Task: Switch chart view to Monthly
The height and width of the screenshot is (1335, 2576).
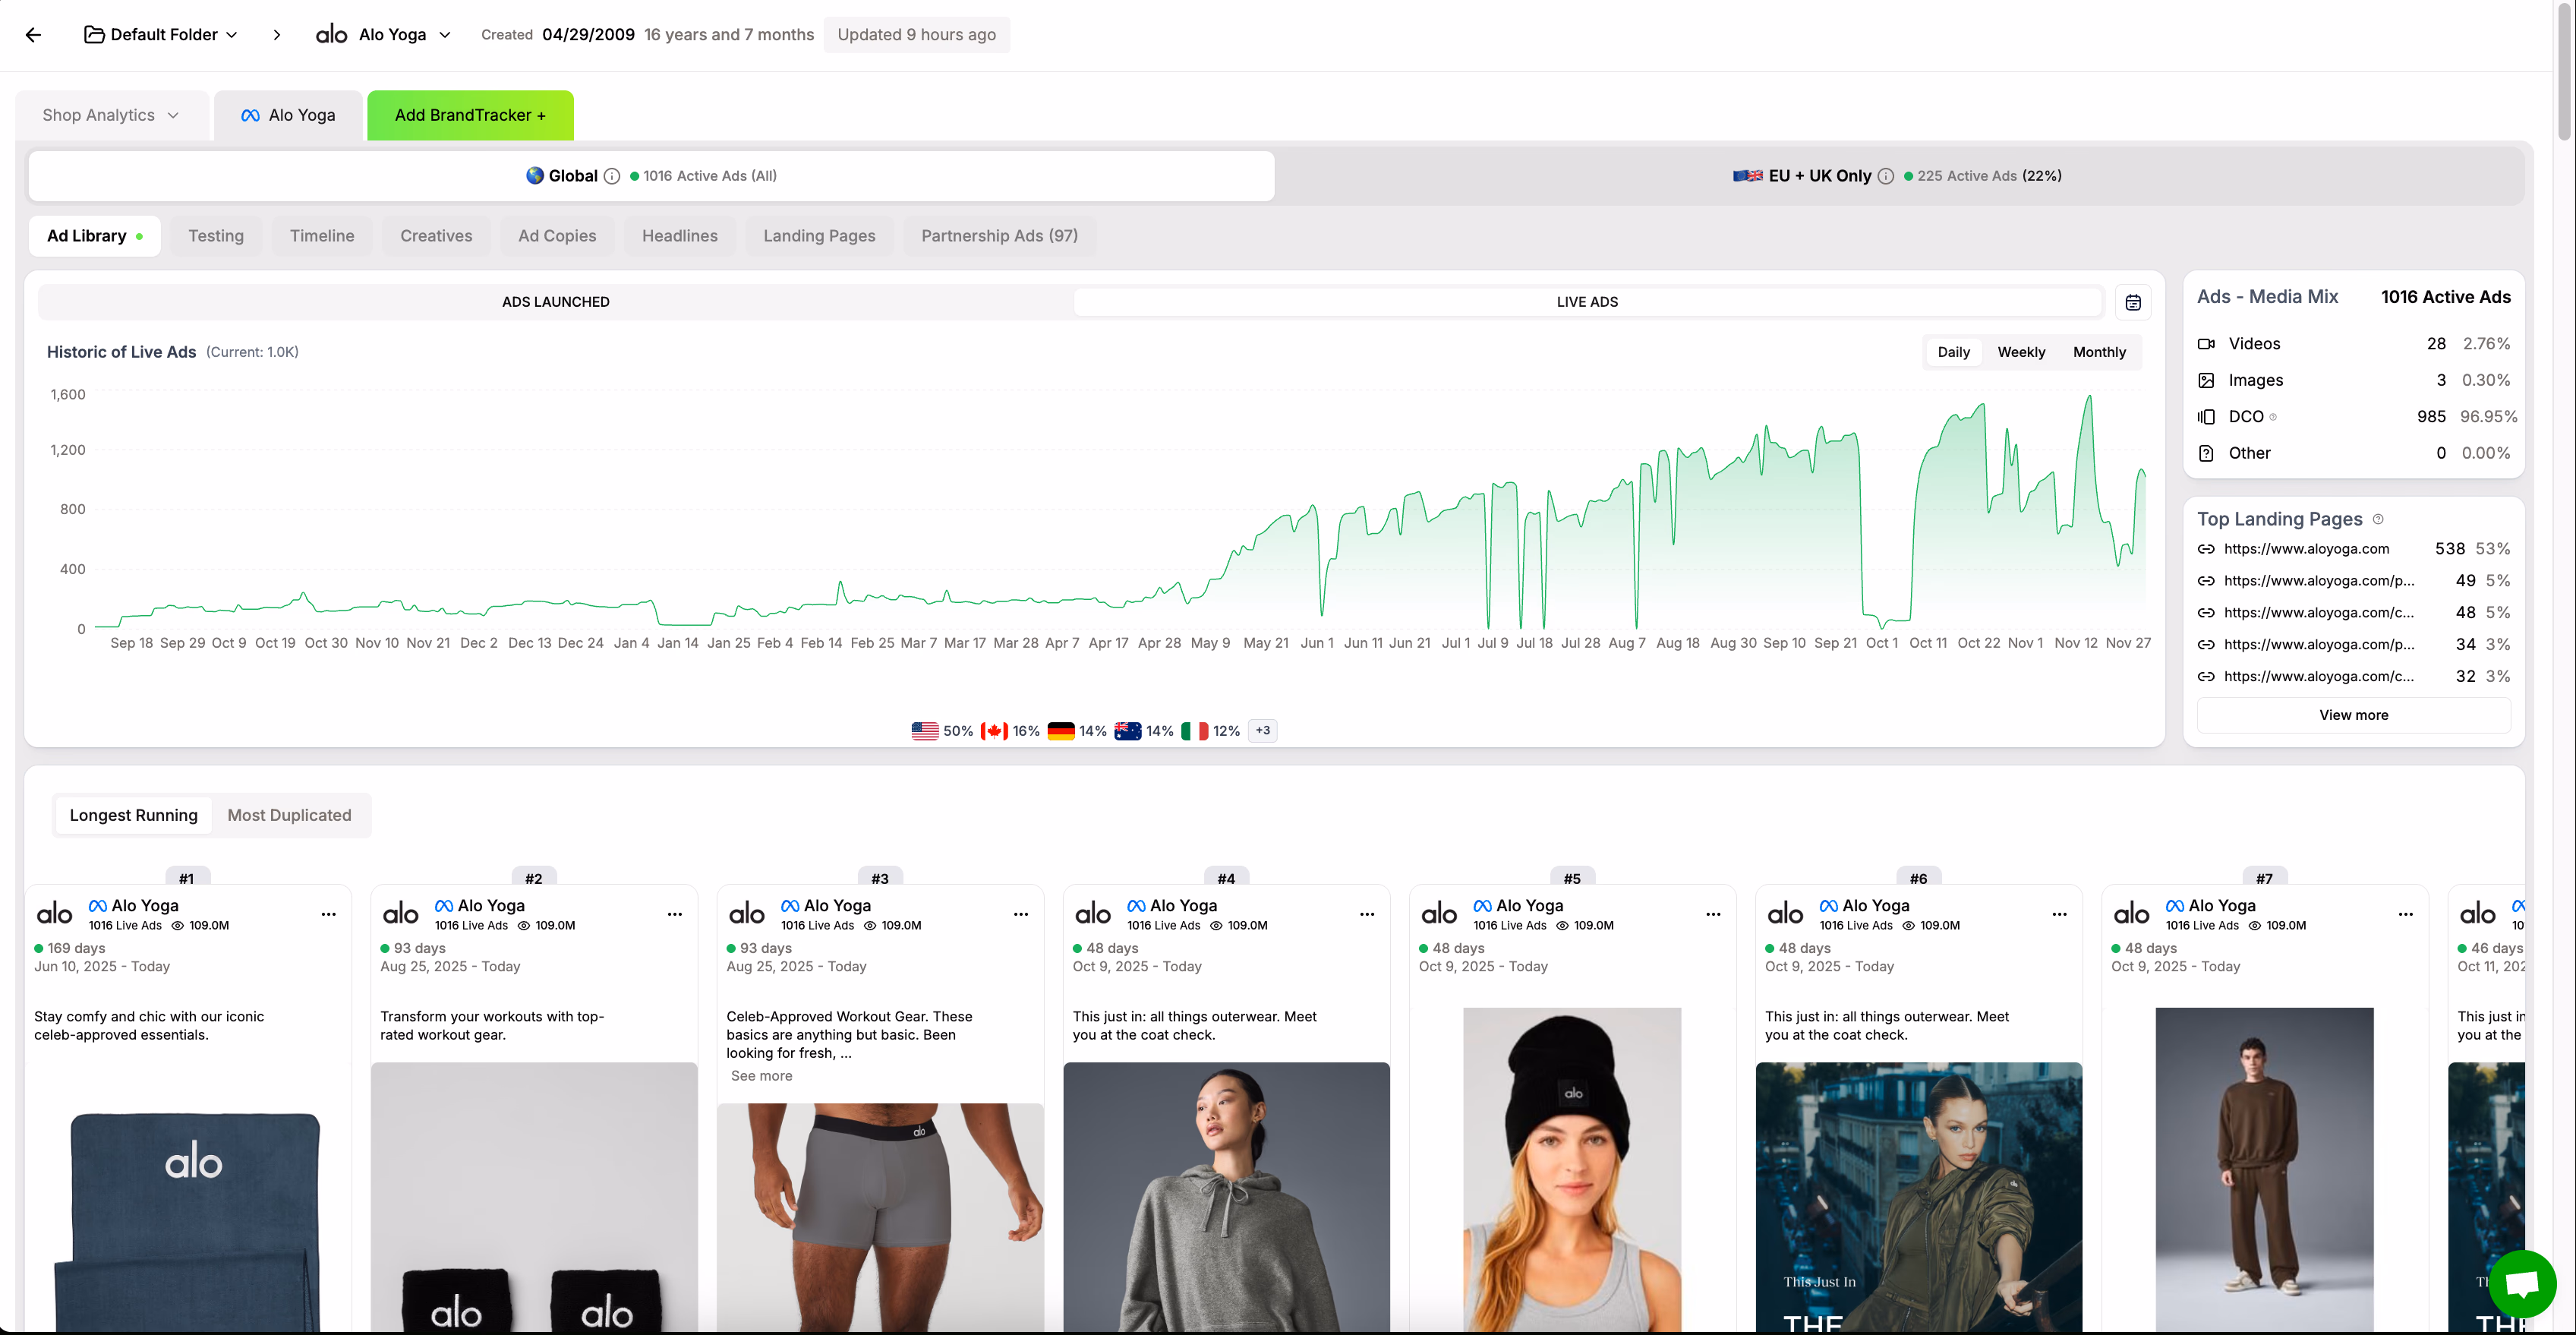Action: (x=2098, y=352)
